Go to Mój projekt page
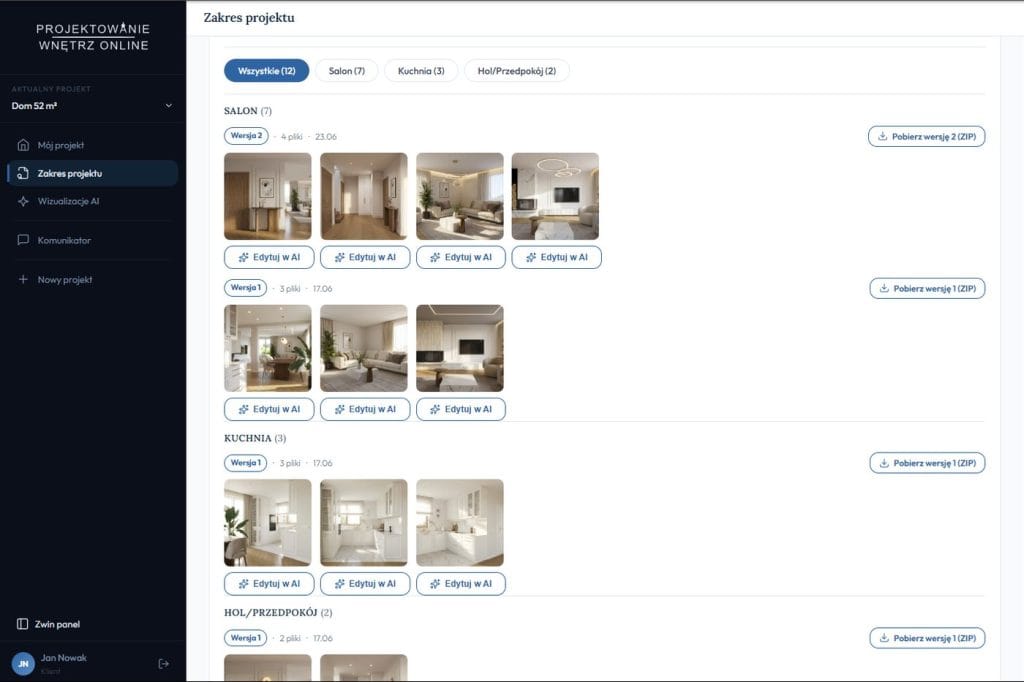 [93, 145]
